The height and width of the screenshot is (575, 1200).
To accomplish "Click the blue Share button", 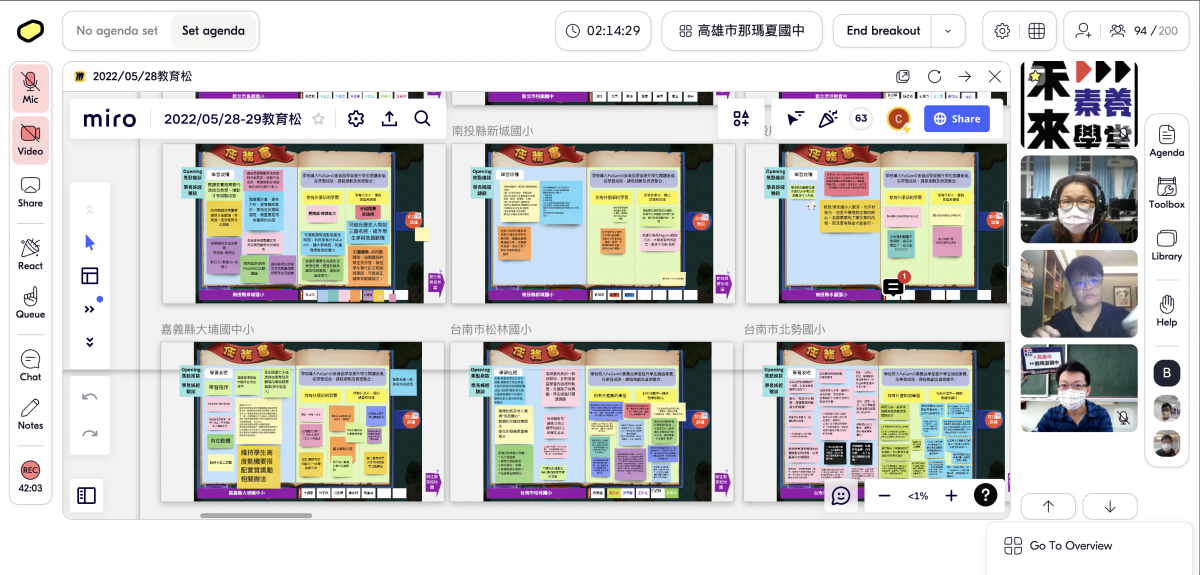I will pyautogui.click(x=956, y=119).
